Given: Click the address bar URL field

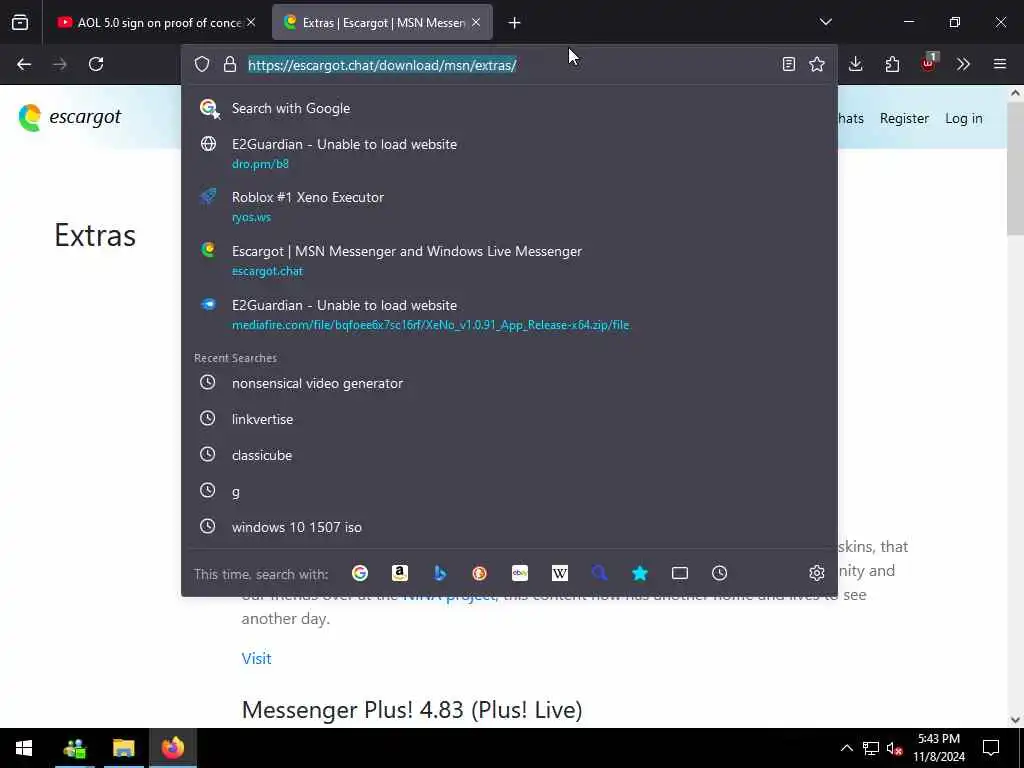Looking at the screenshot, I should [509, 65].
